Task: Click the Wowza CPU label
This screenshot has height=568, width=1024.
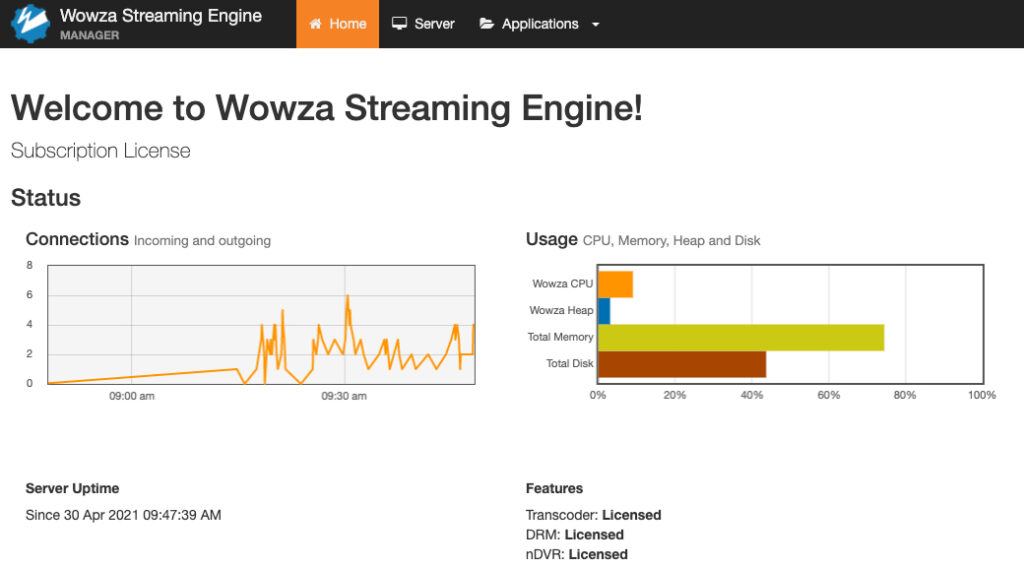Action: [562, 284]
